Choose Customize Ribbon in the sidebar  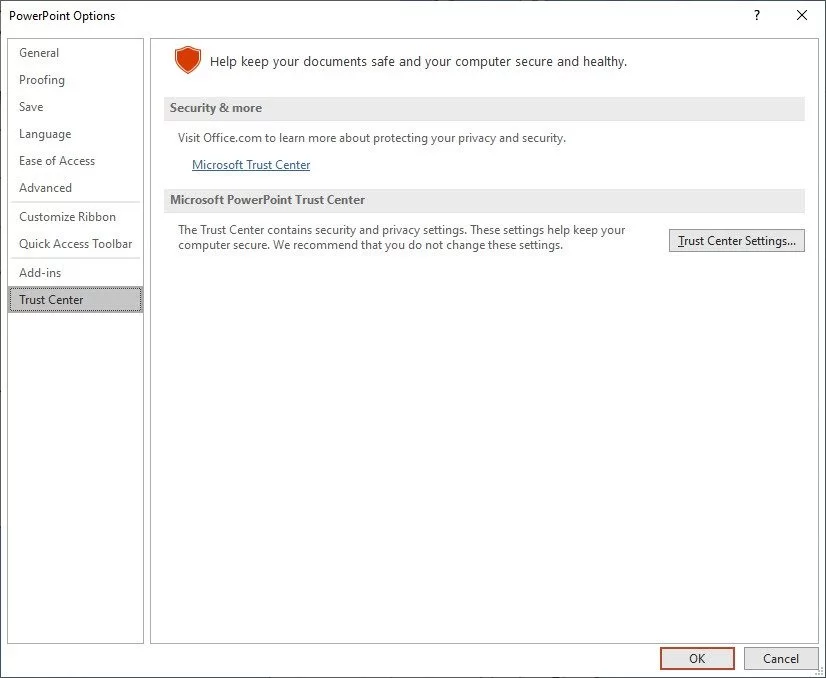(x=75, y=217)
